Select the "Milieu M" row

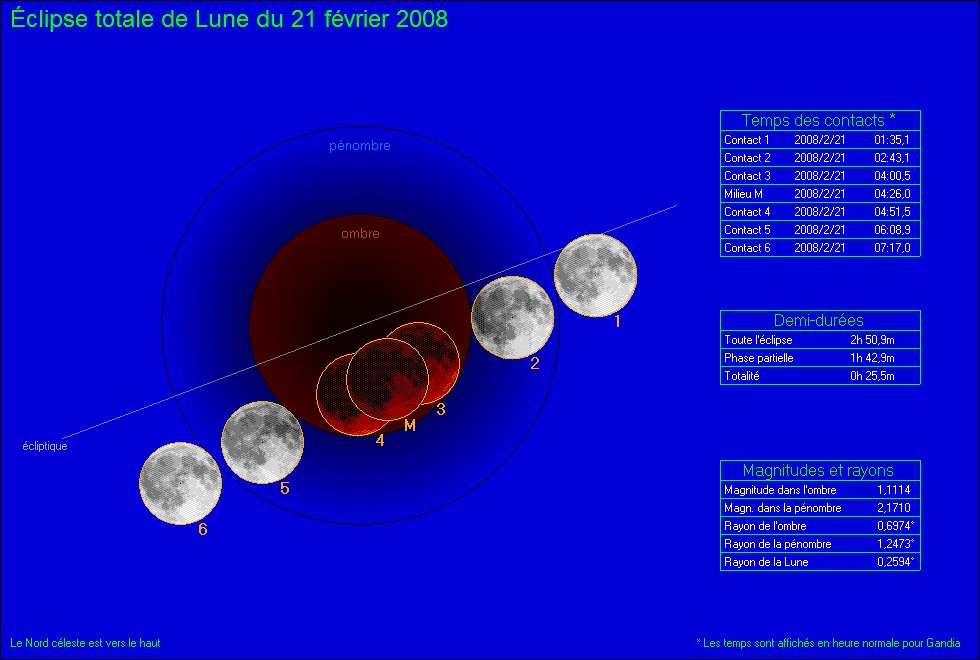click(819, 194)
